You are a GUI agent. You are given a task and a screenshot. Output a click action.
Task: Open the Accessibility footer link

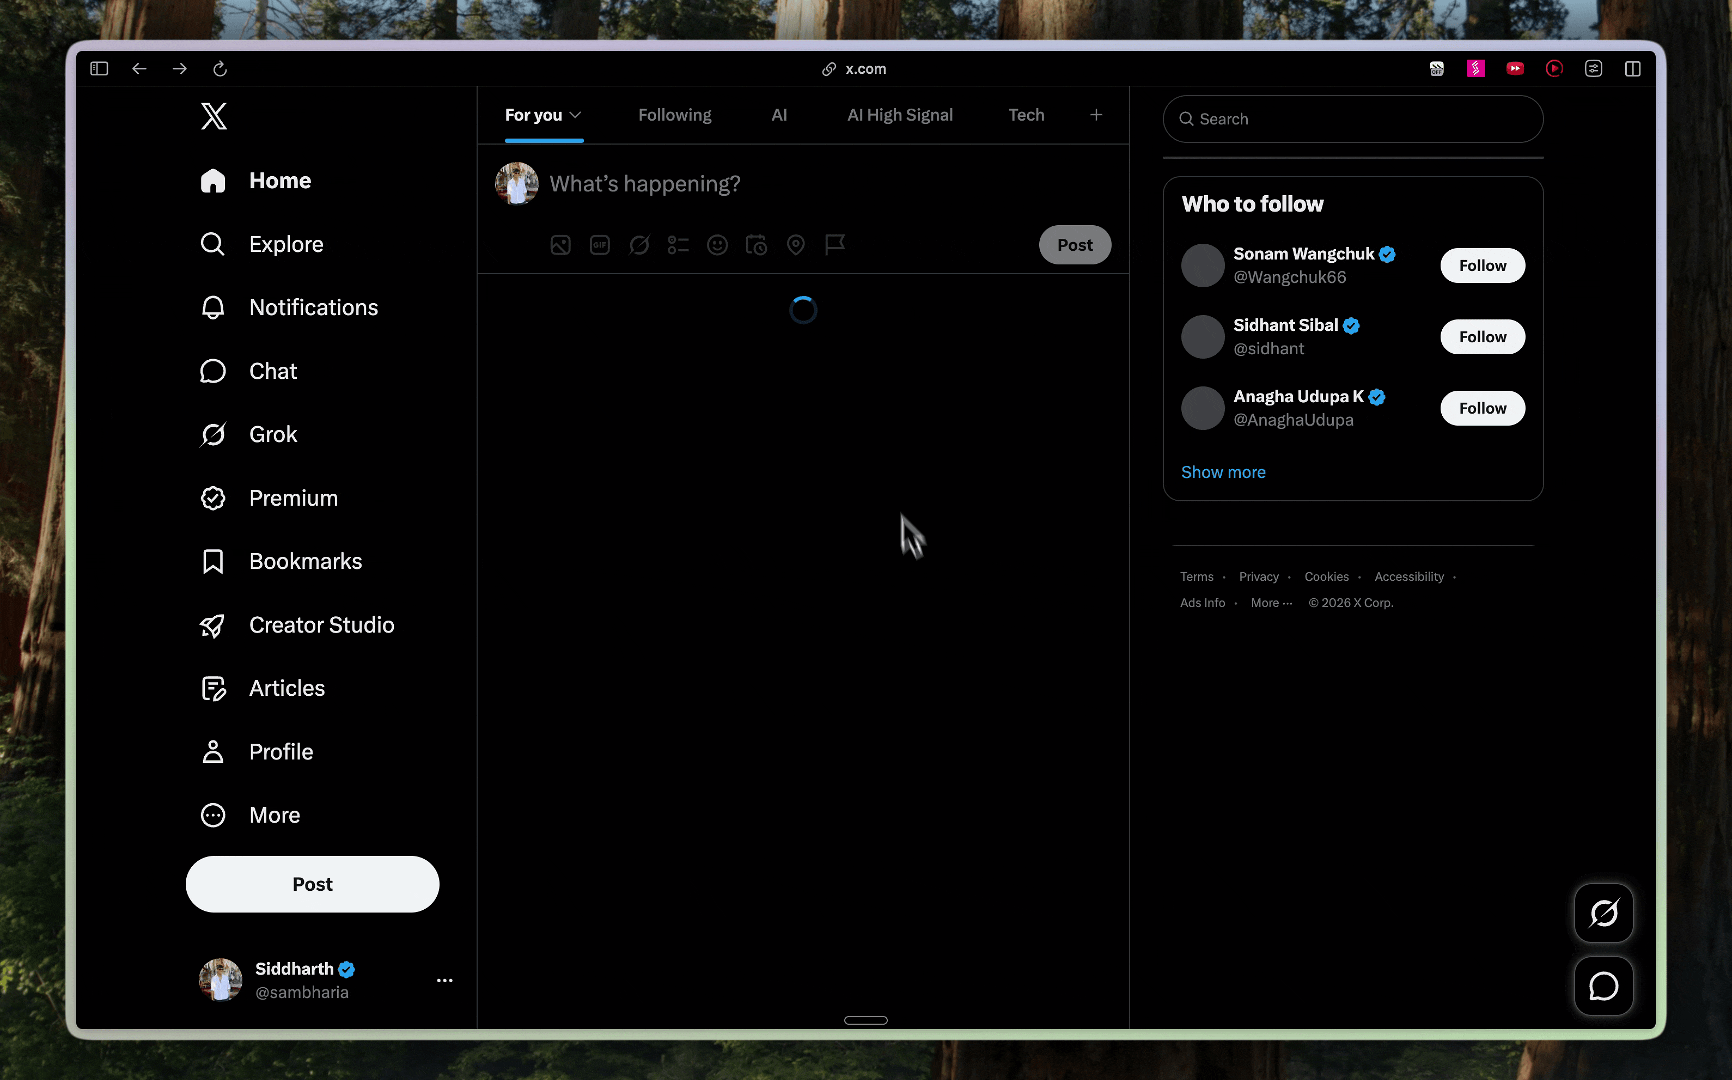[1409, 577]
